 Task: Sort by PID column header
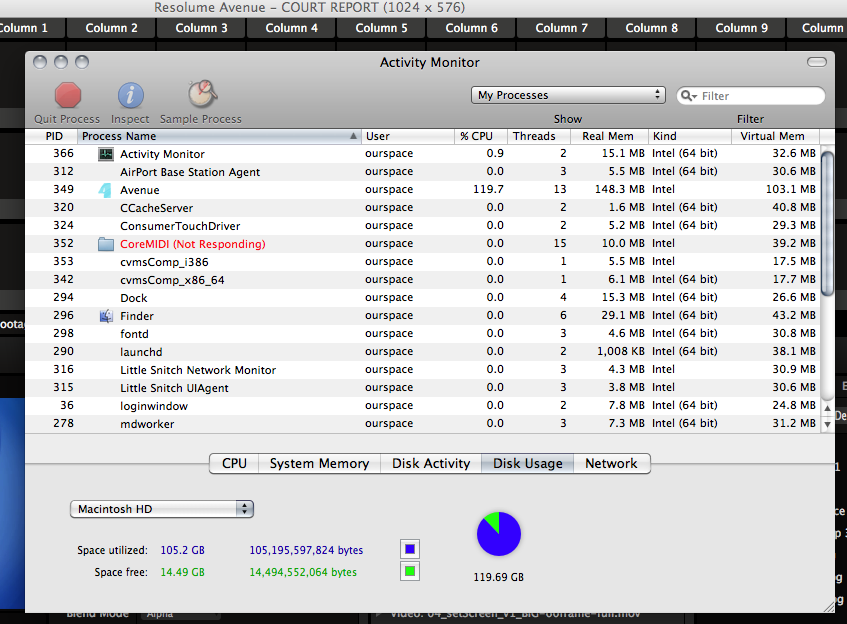(x=53, y=136)
